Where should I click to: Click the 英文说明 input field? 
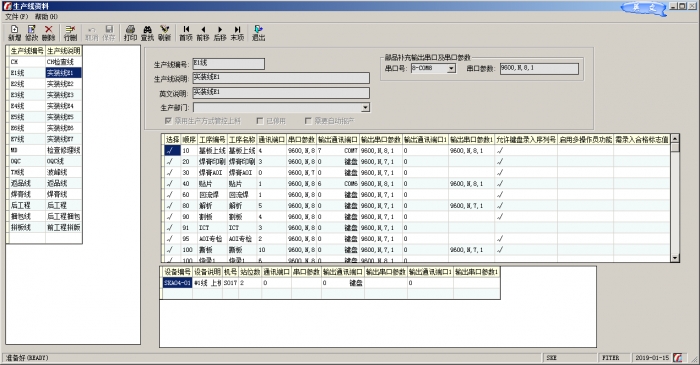(x=281, y=93)
